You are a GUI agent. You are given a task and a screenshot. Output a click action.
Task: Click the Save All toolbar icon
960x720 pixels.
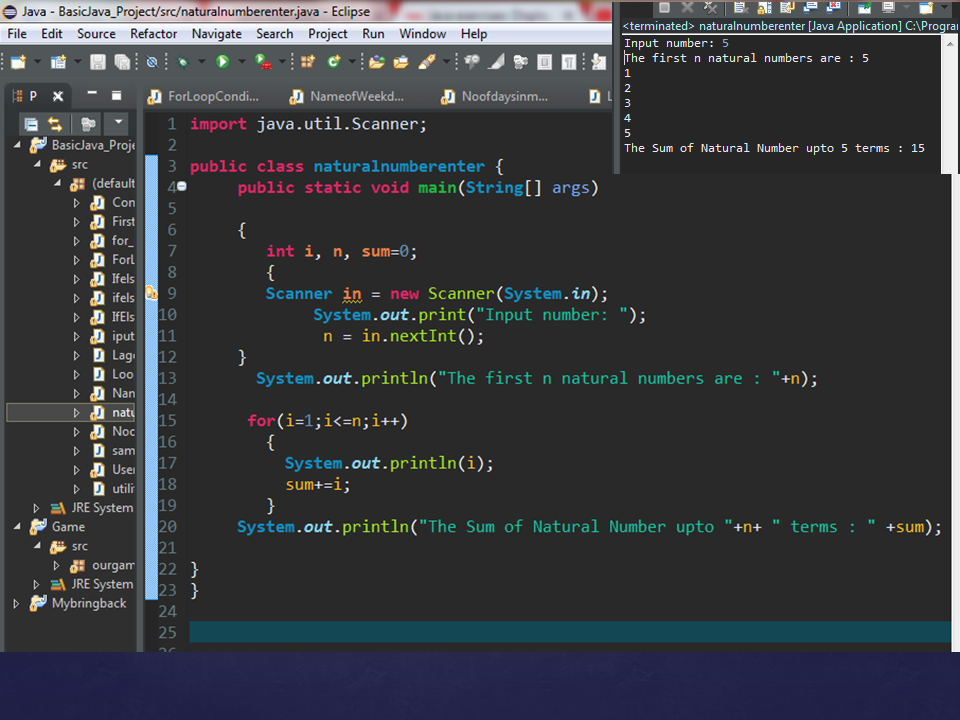(121, 62)
